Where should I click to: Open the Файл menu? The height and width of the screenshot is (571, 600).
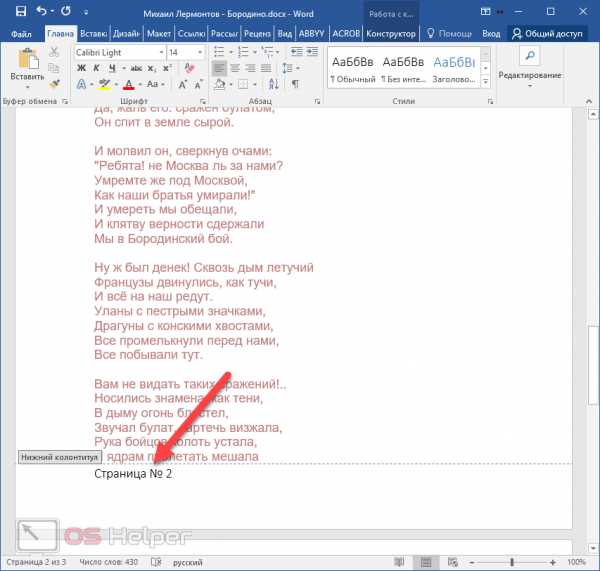click(x=21, y=34)
